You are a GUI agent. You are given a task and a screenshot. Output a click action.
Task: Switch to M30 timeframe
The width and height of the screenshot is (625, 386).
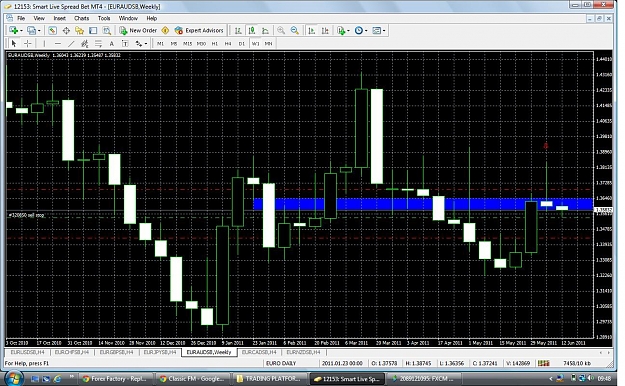pos(201,43)
